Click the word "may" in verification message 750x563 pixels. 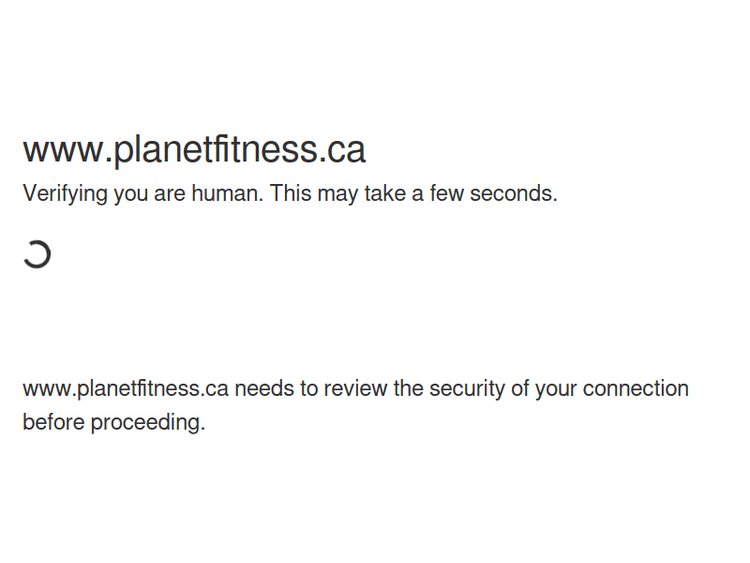click(338, 194)
